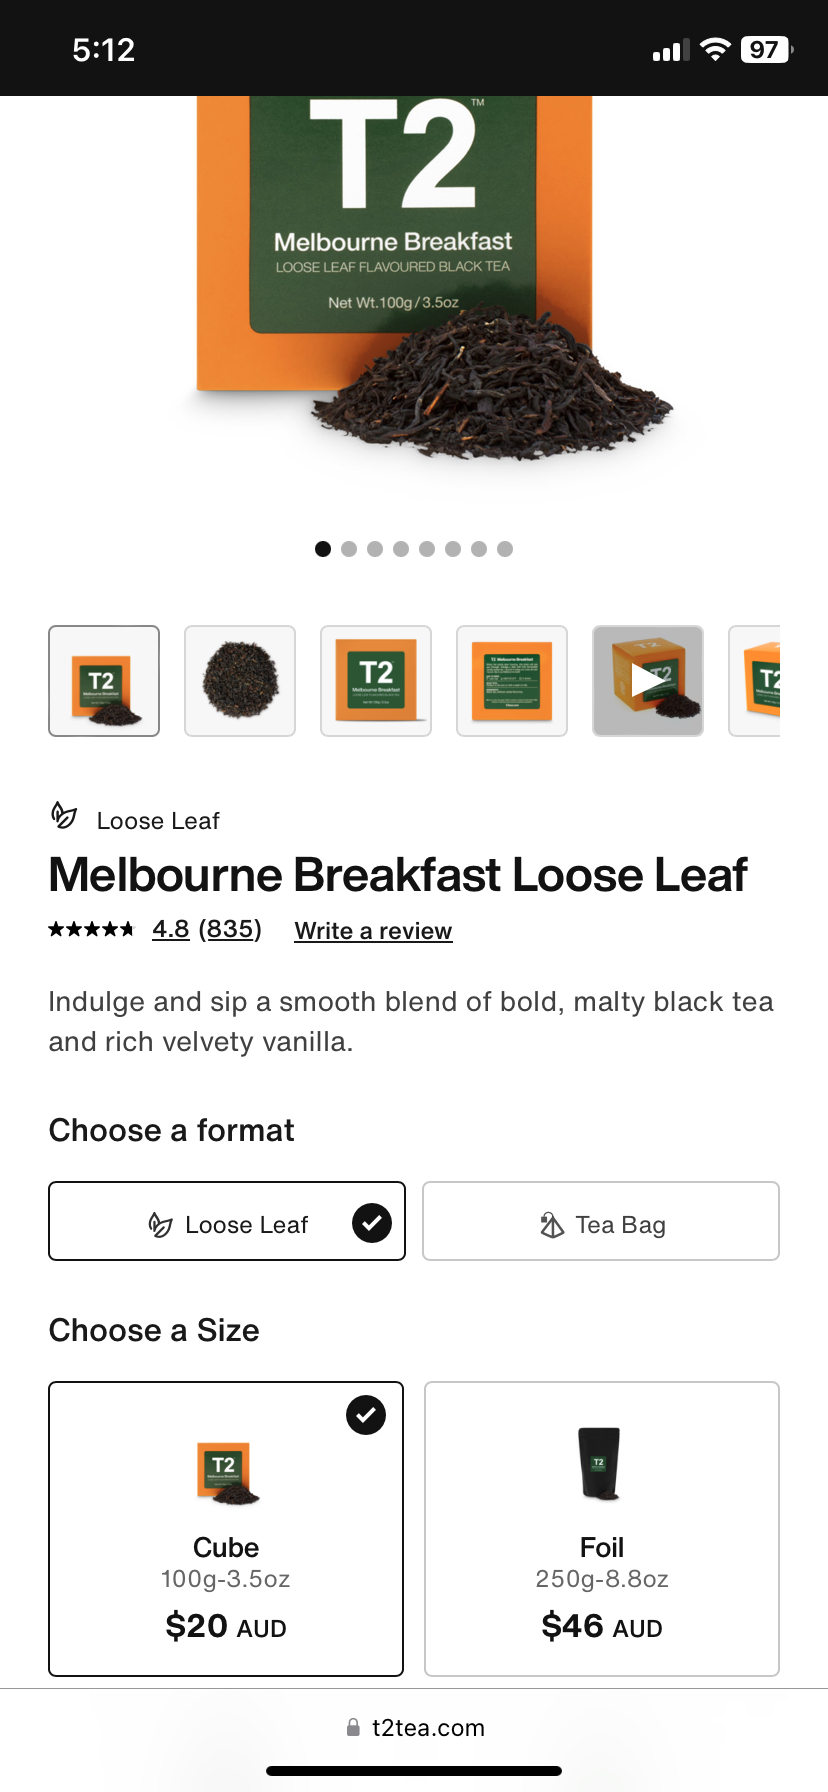This screenshot has width=828, height=1792.
Task: Jump to the last carousel dot
Action: tap(505, 549)
